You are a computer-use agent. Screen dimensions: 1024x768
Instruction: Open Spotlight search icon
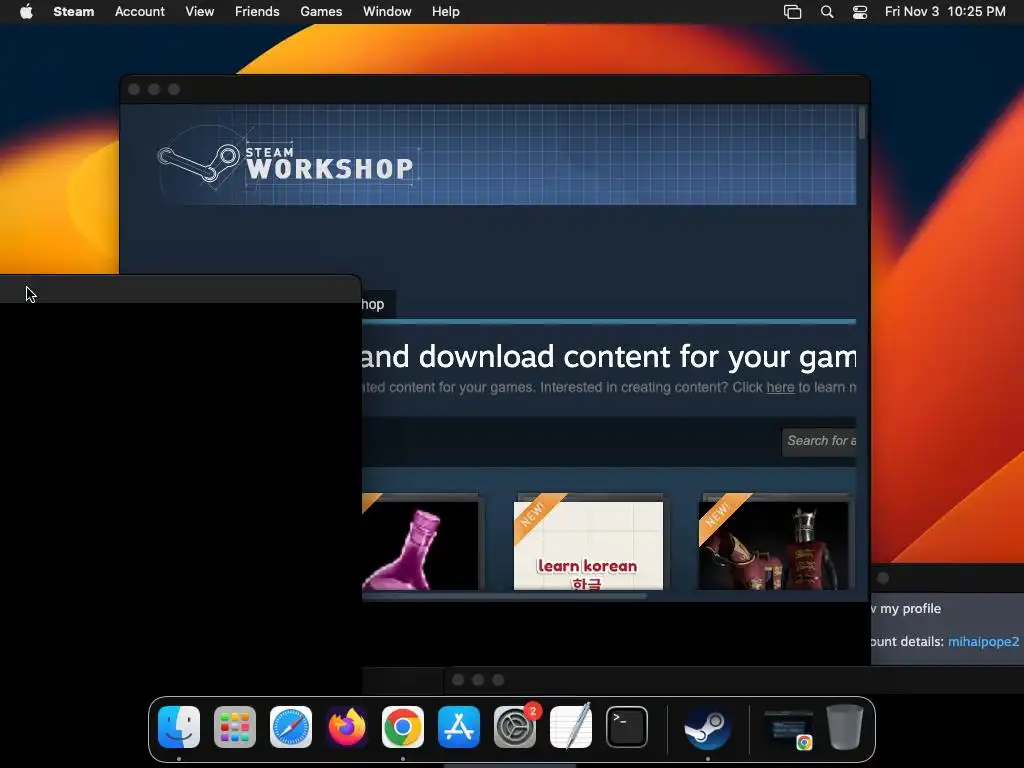point(827,11)
